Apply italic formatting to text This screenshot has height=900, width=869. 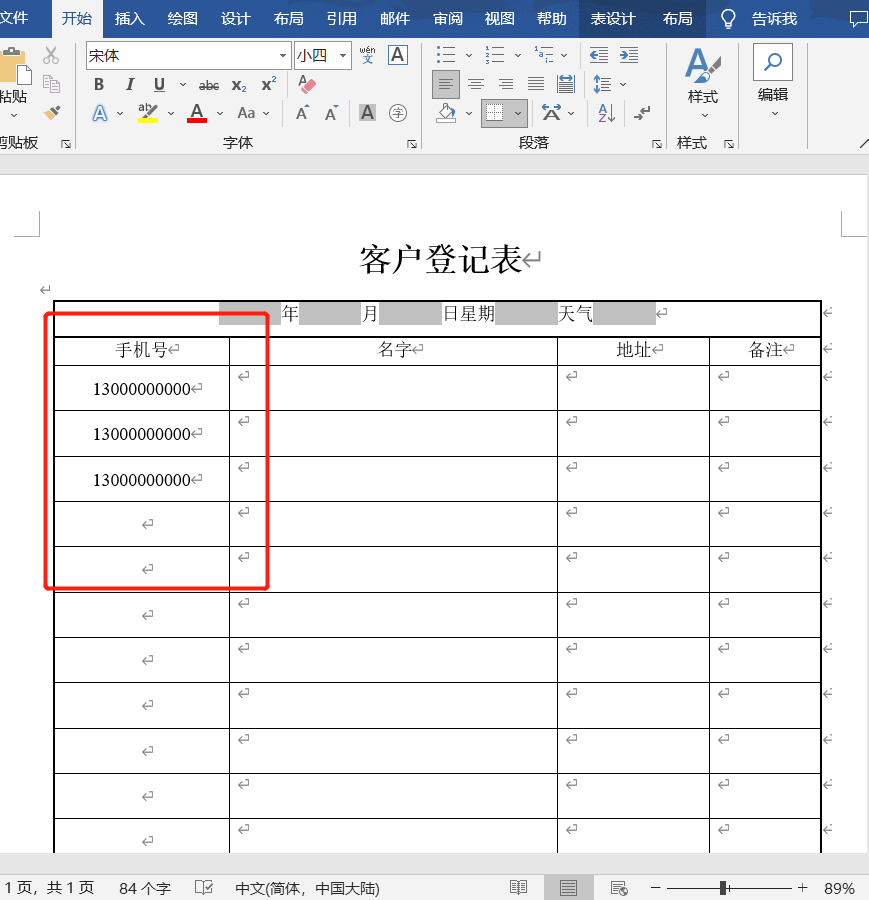[x=129, y=85]
